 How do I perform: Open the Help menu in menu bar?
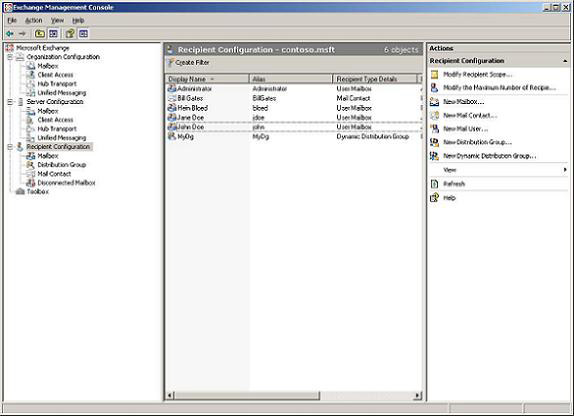[x=78, y=21]
